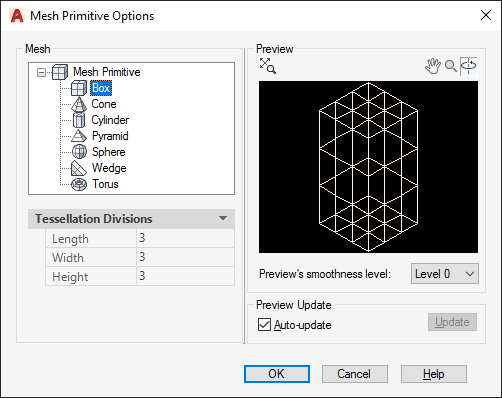Click the mesh preview viewport
502x398 pixels.
pyautogui.click(x=368, y=167)
